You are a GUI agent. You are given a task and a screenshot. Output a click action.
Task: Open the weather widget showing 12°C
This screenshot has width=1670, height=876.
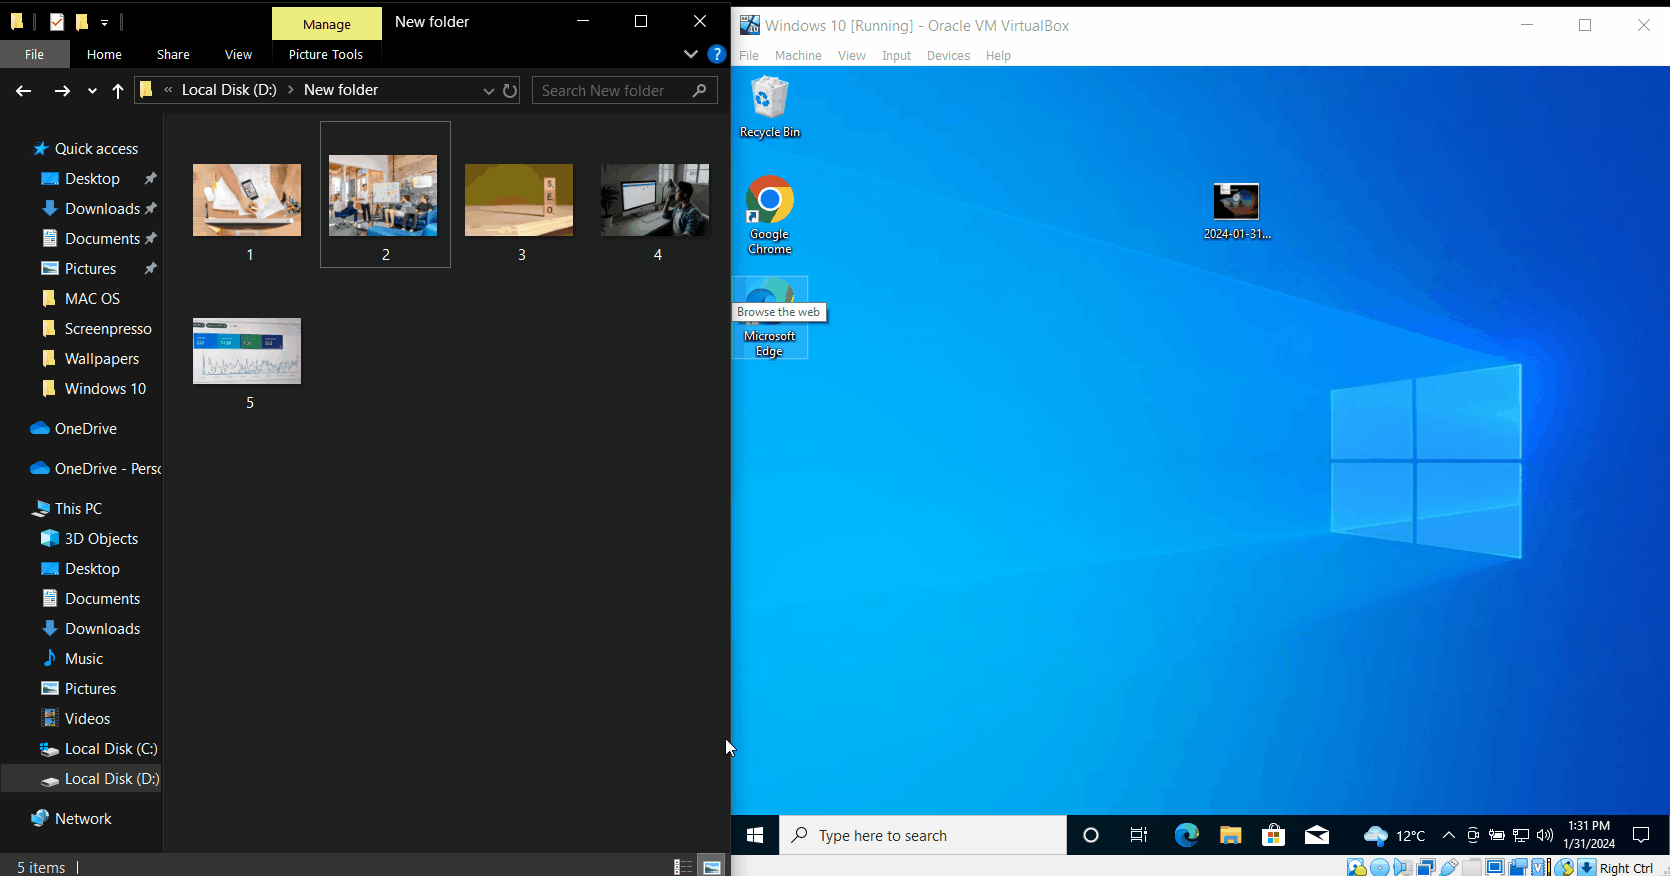[1395, 835]
